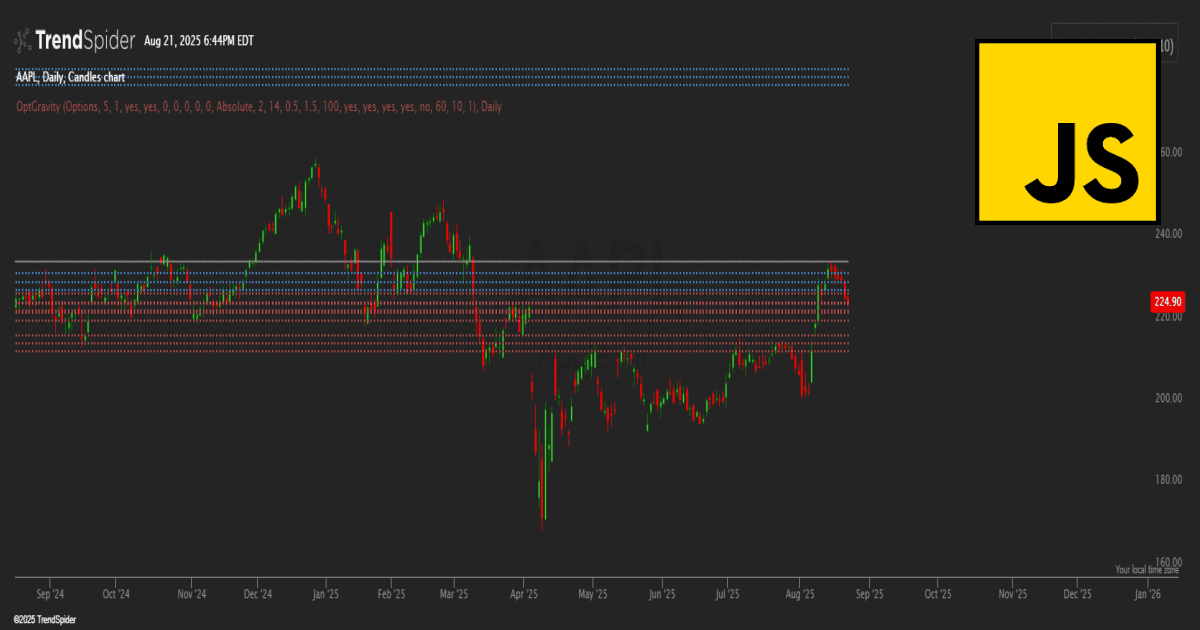Click the red 224.90 current price tag

click(x=1168, y=301)
